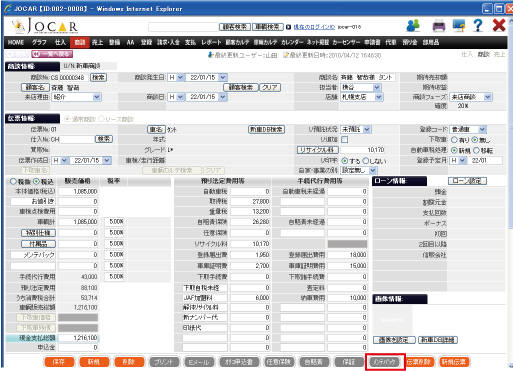The height and width of the screenshot is (371, 513).
Task: Click the orange 伝票削除 button
Action: [419, 362]
